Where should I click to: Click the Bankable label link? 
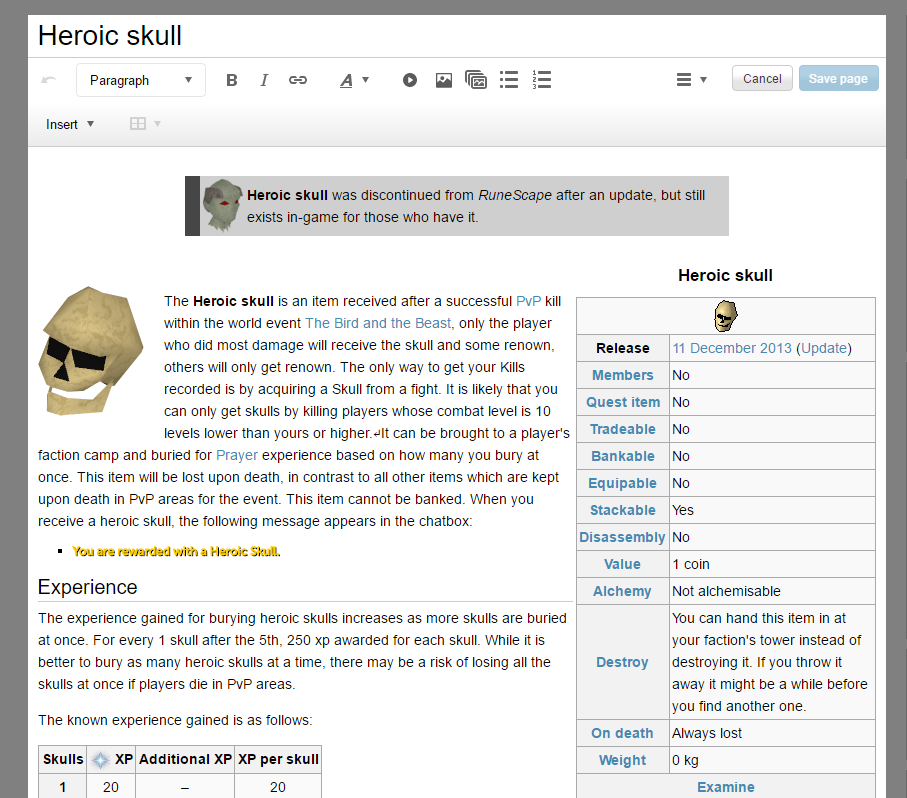click(622, 456)
